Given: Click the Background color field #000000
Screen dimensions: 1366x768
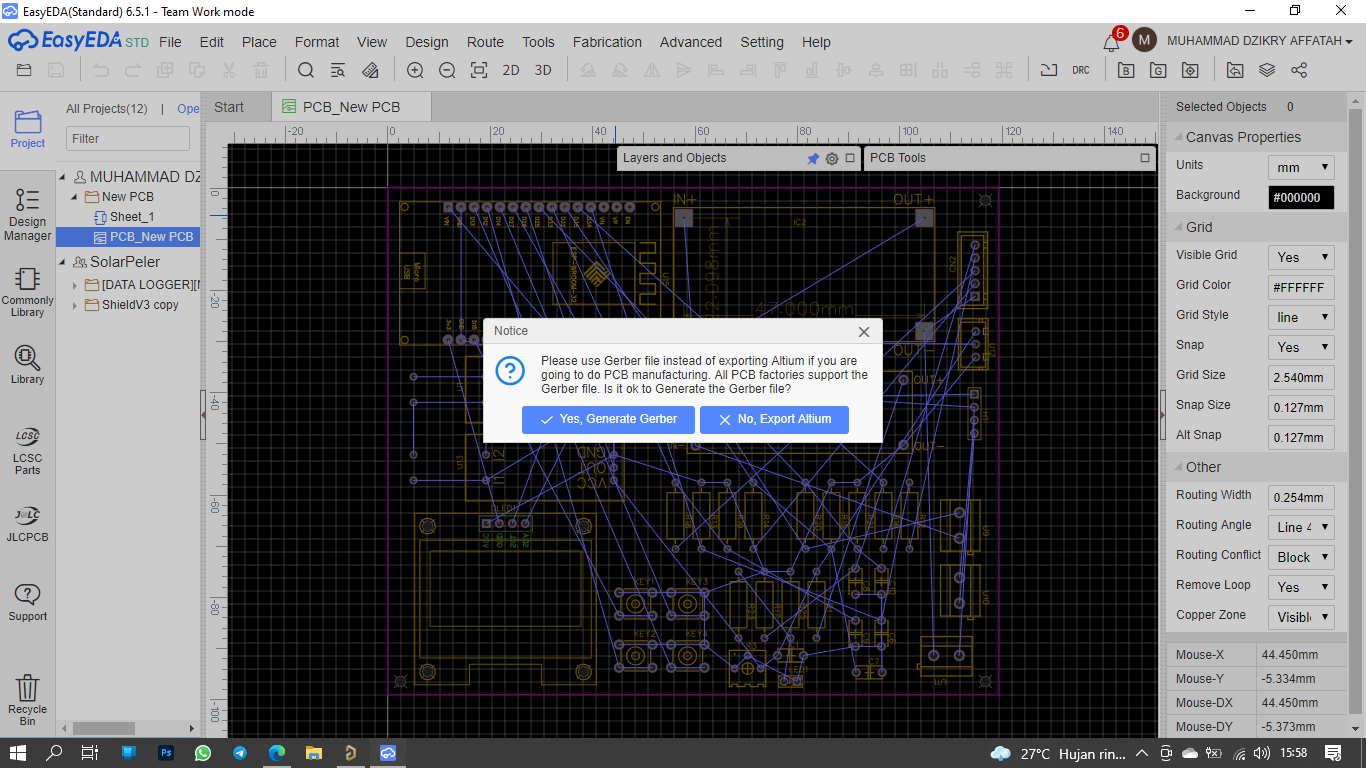Looking at the screenshot, I should 1301,197.
